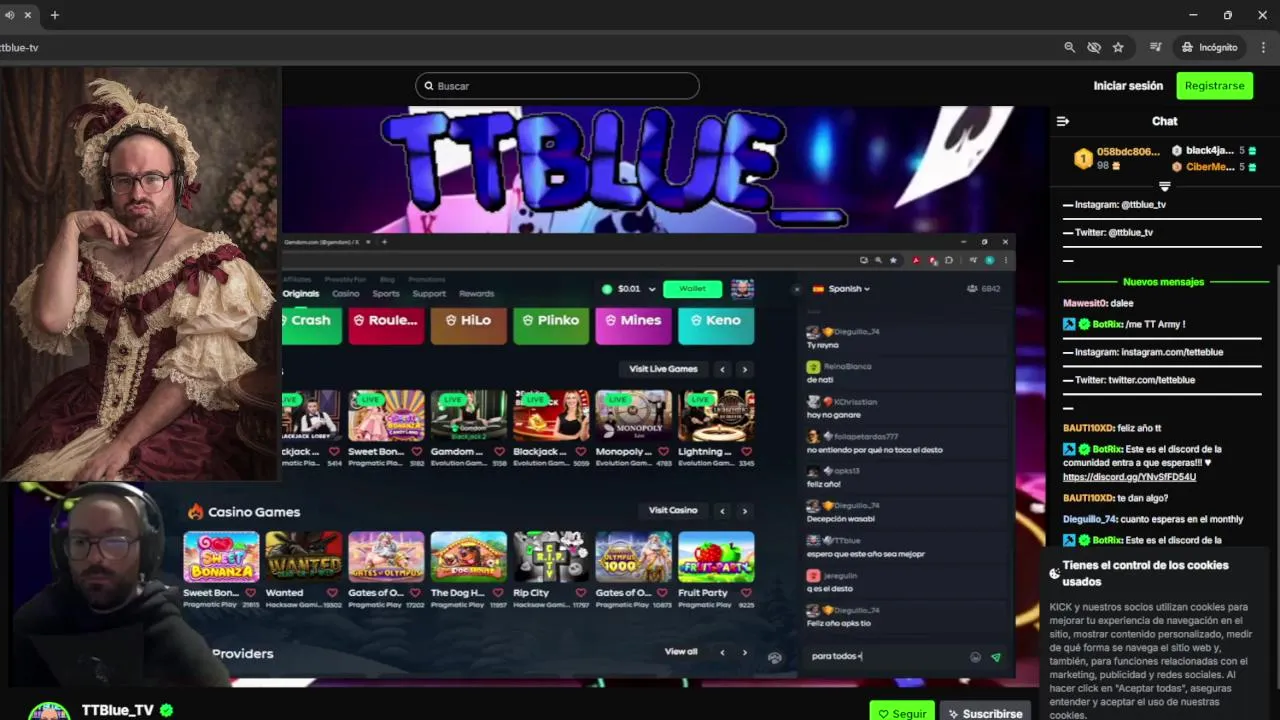Click the Gamdom chat message input
The width and height of the screenshot is (1280, 720).
885,656
